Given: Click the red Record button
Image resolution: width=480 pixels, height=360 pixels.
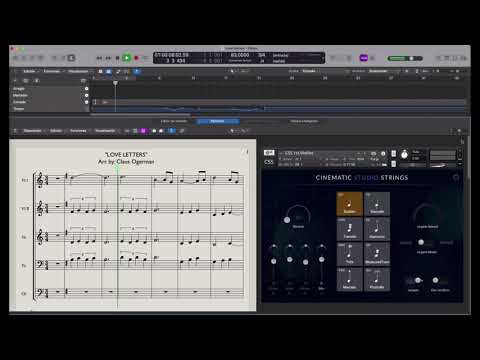Looking at the screenshot, I should point(136,58).
